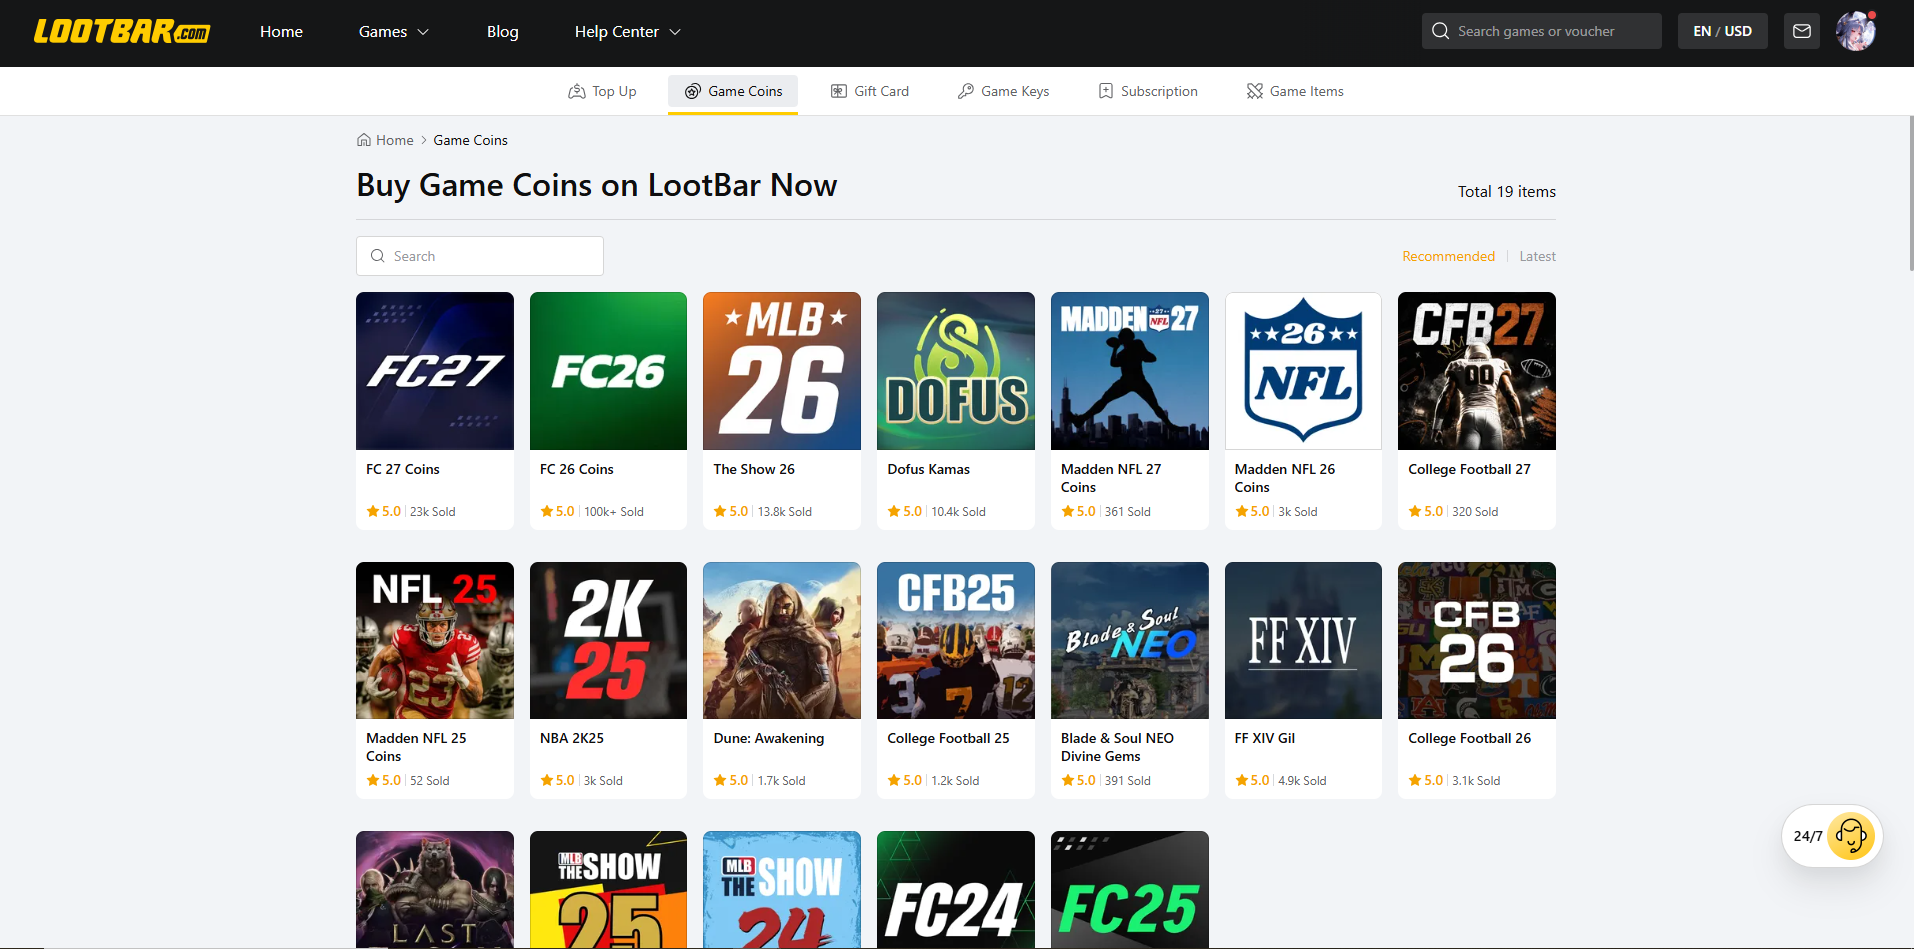Screen dimensions: 1914x949
Task: Click the search games or voucher field
Action: [1542, 31]
